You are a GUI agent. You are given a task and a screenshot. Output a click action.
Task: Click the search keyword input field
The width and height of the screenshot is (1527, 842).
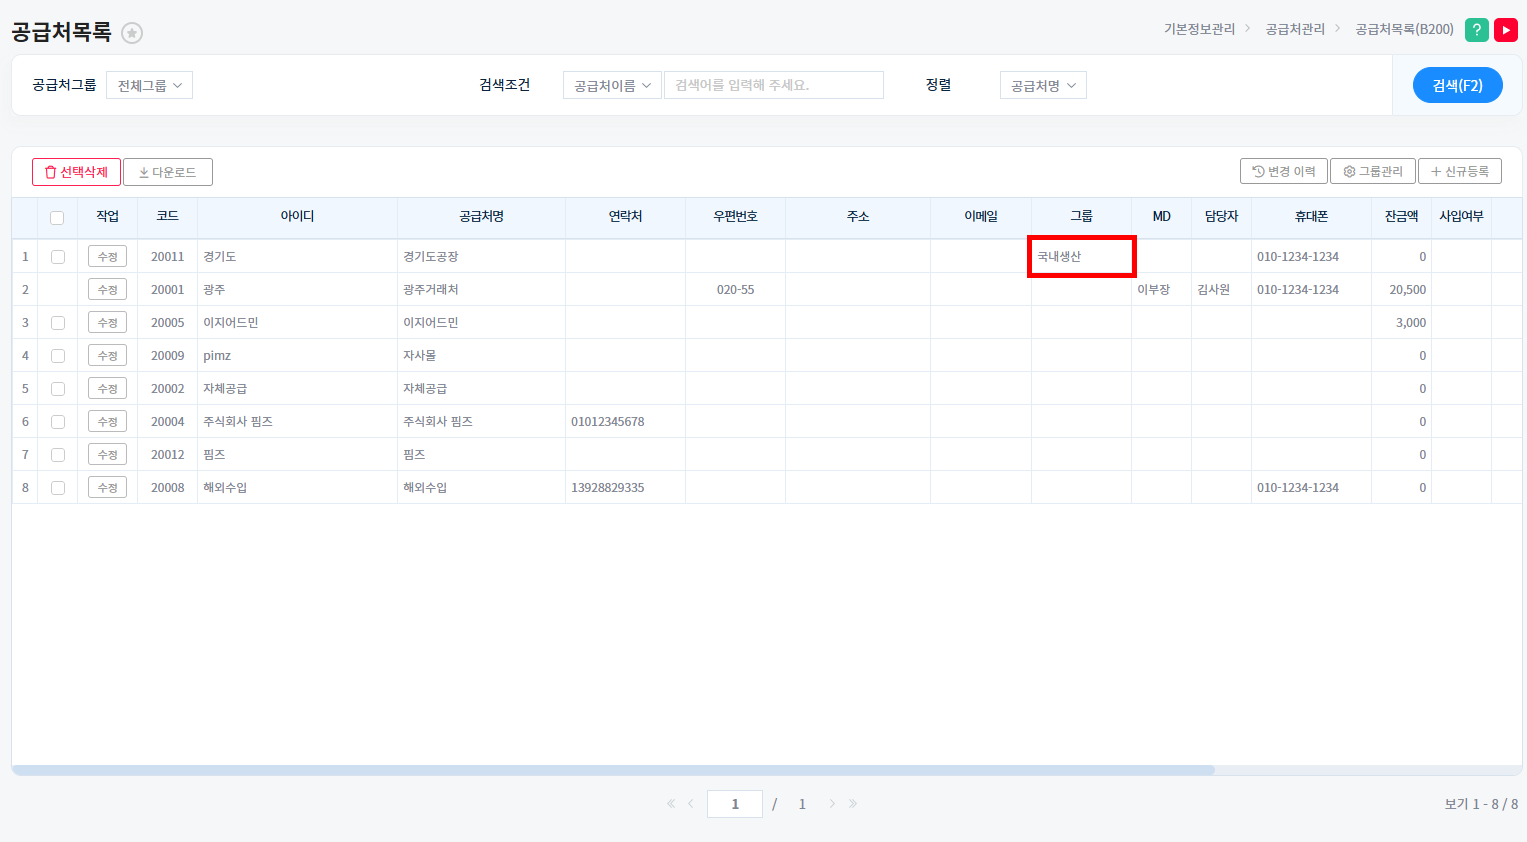pos(773,86)
